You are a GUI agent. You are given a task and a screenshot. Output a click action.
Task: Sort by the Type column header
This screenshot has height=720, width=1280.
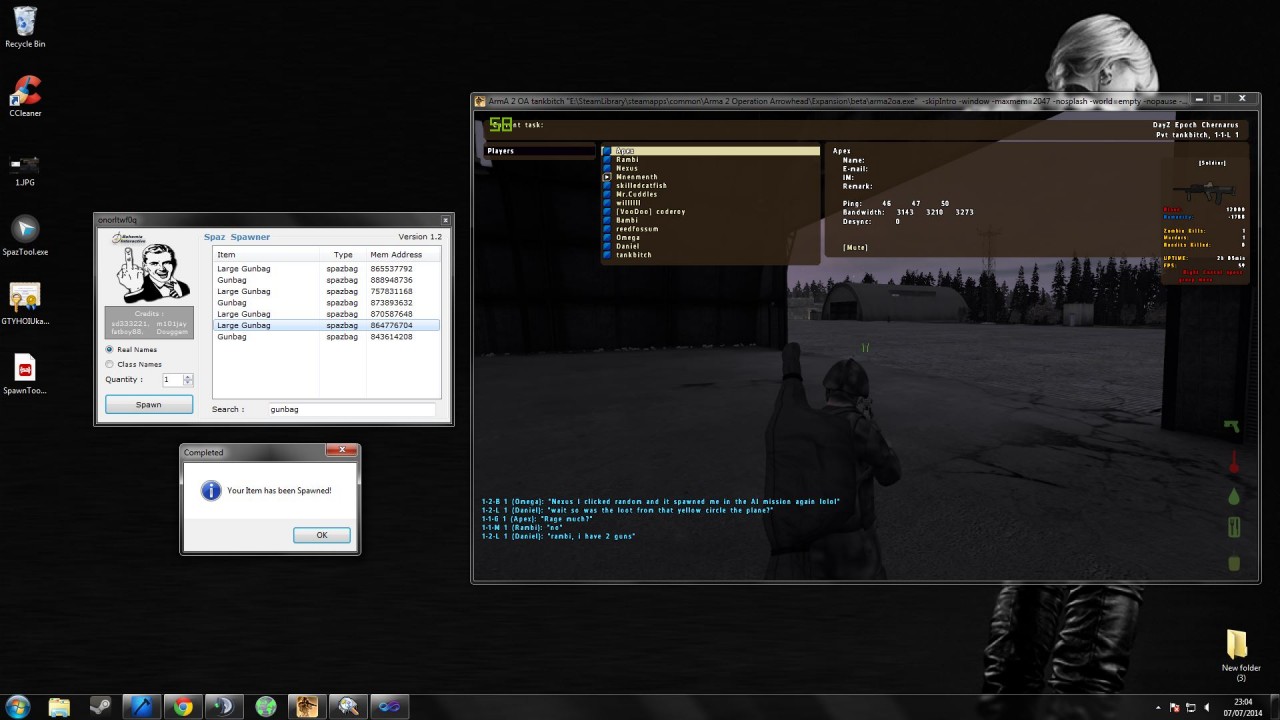pos(343,254)
